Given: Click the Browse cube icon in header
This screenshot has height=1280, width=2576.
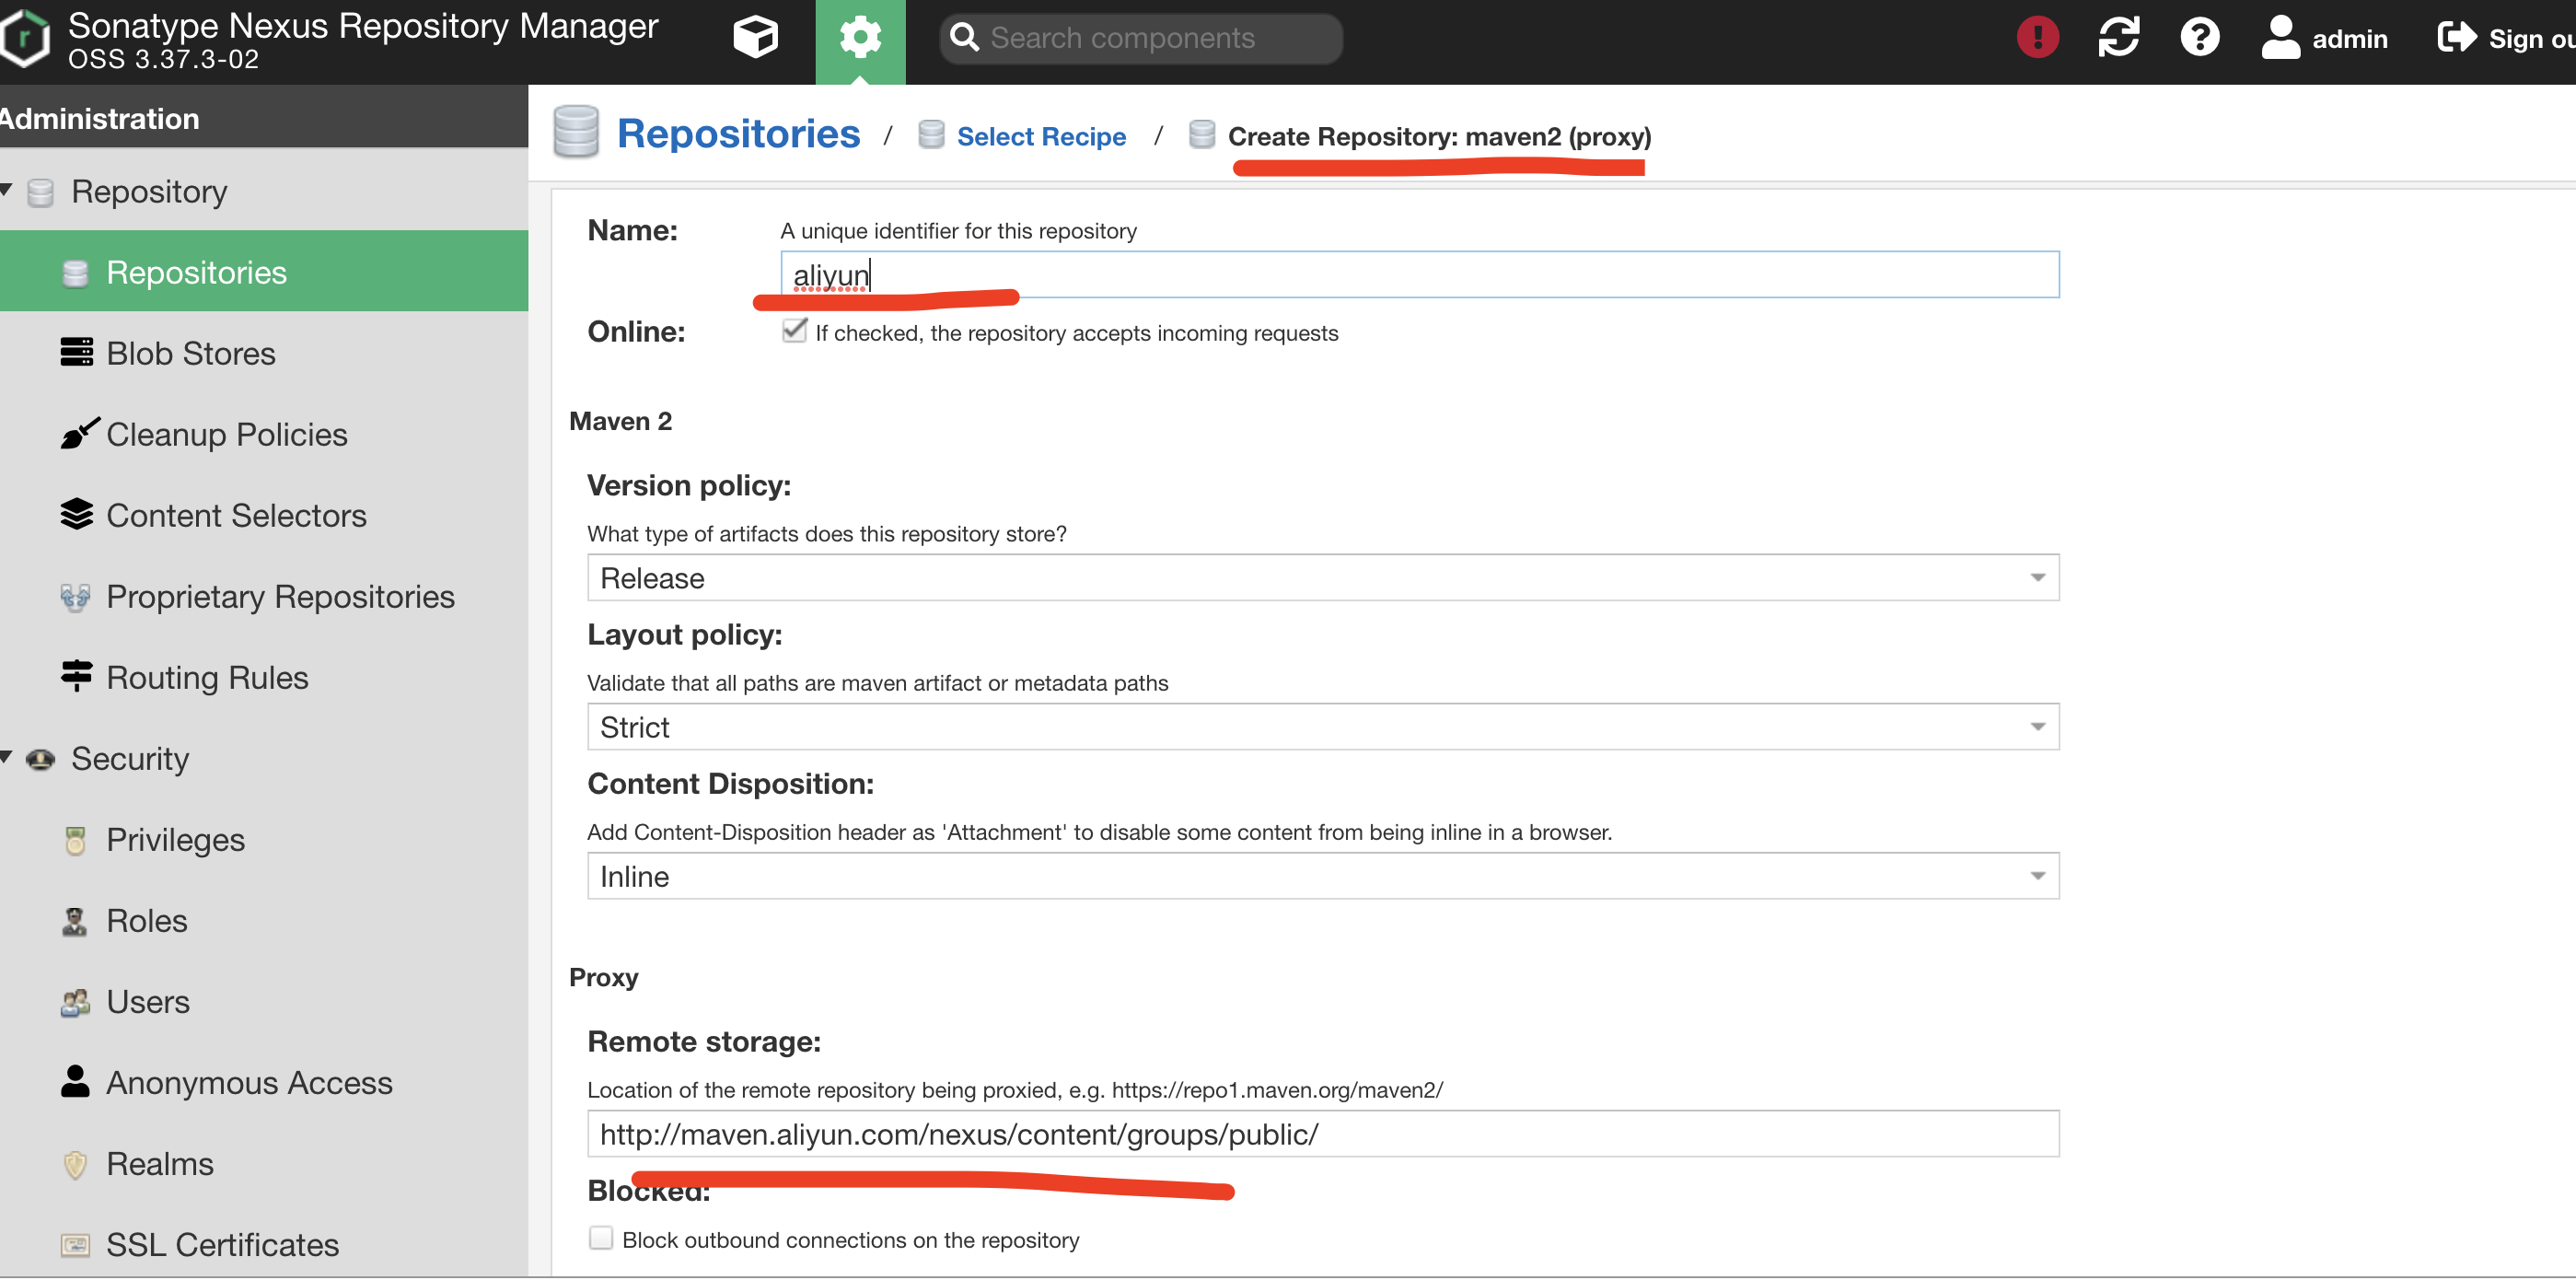Looking at the screenshot, I should point(755,38).
